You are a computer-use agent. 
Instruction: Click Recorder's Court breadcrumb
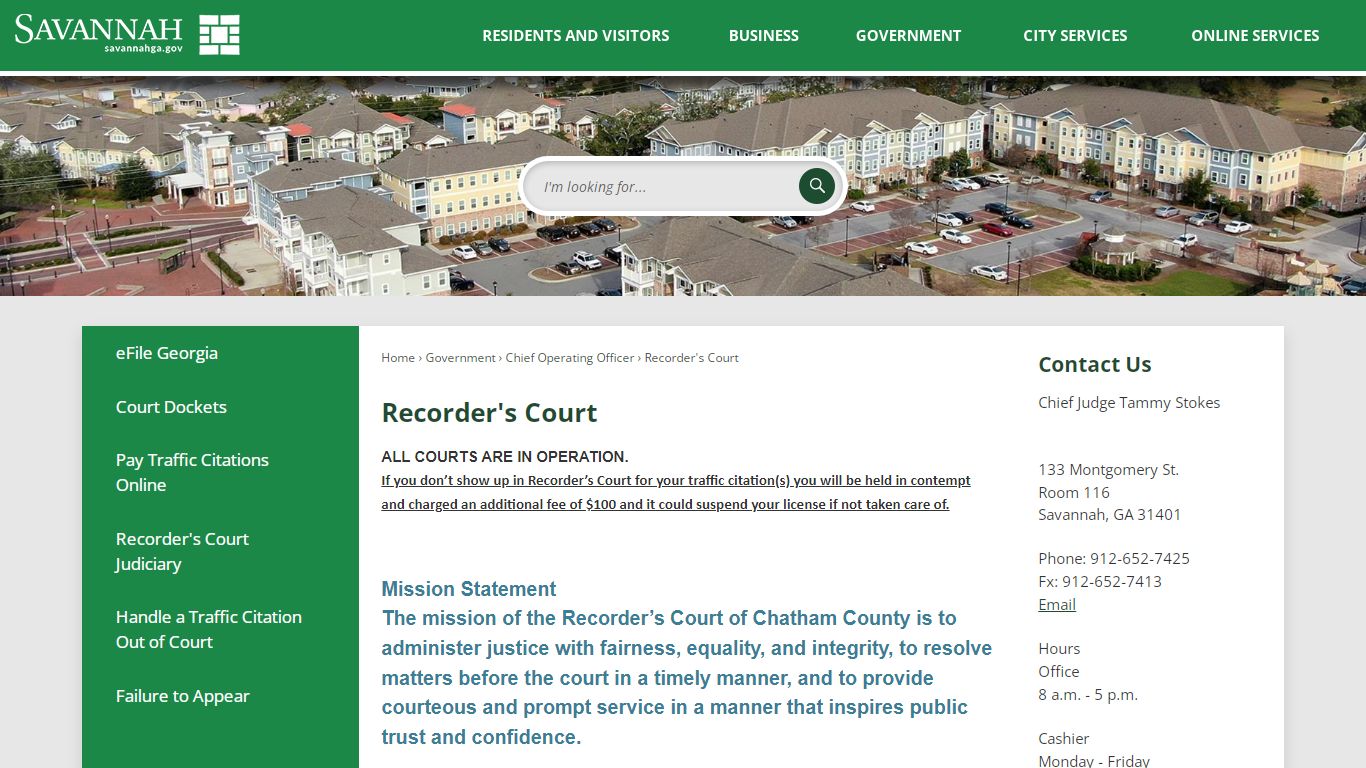pos(692,357)
